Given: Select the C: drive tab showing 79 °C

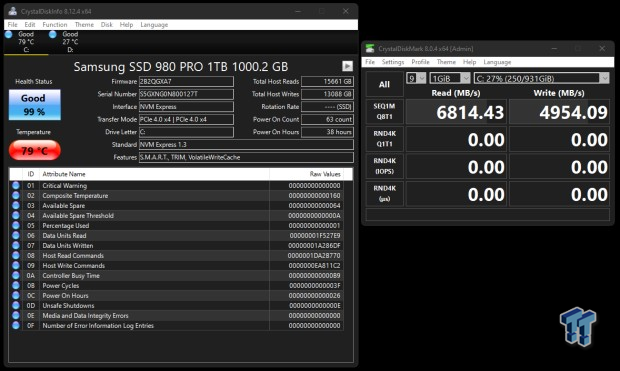Looking at the screenshot, I should point(26,42).
